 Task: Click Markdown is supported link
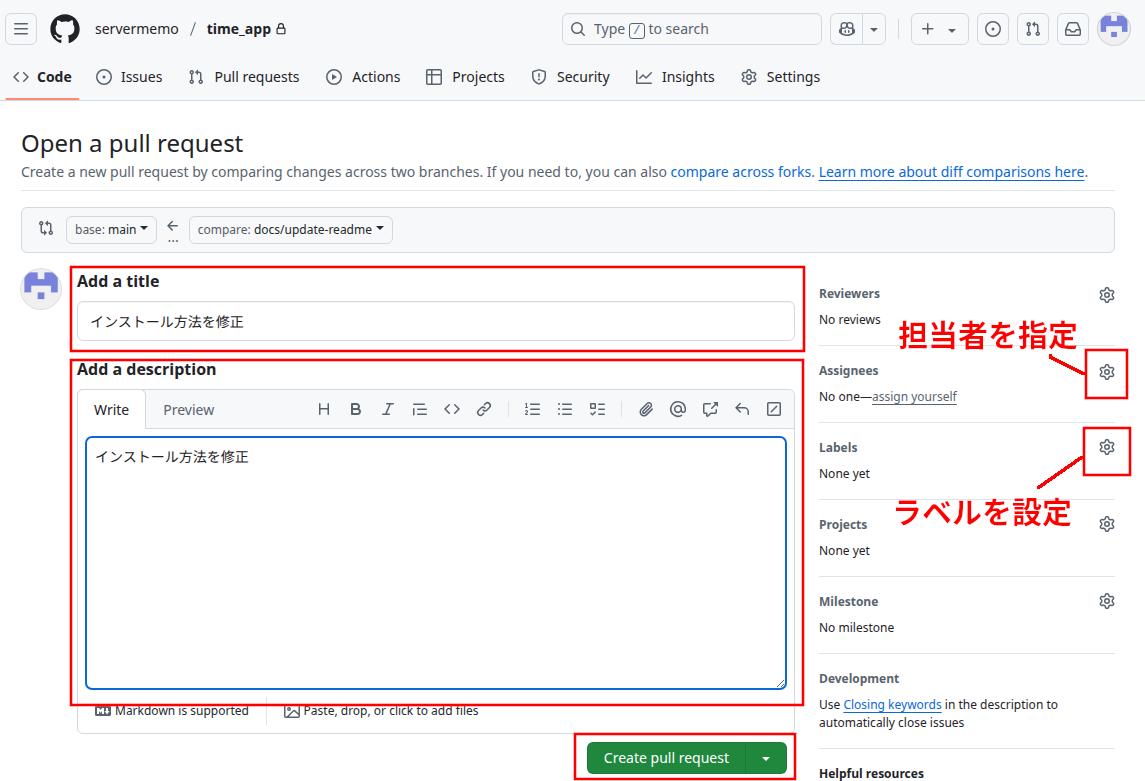pos(172,711)
